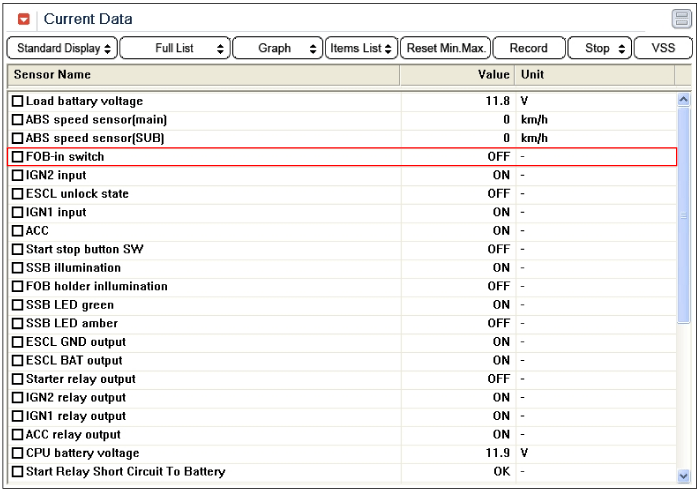Click the VSS button

(x=663, y=48)
